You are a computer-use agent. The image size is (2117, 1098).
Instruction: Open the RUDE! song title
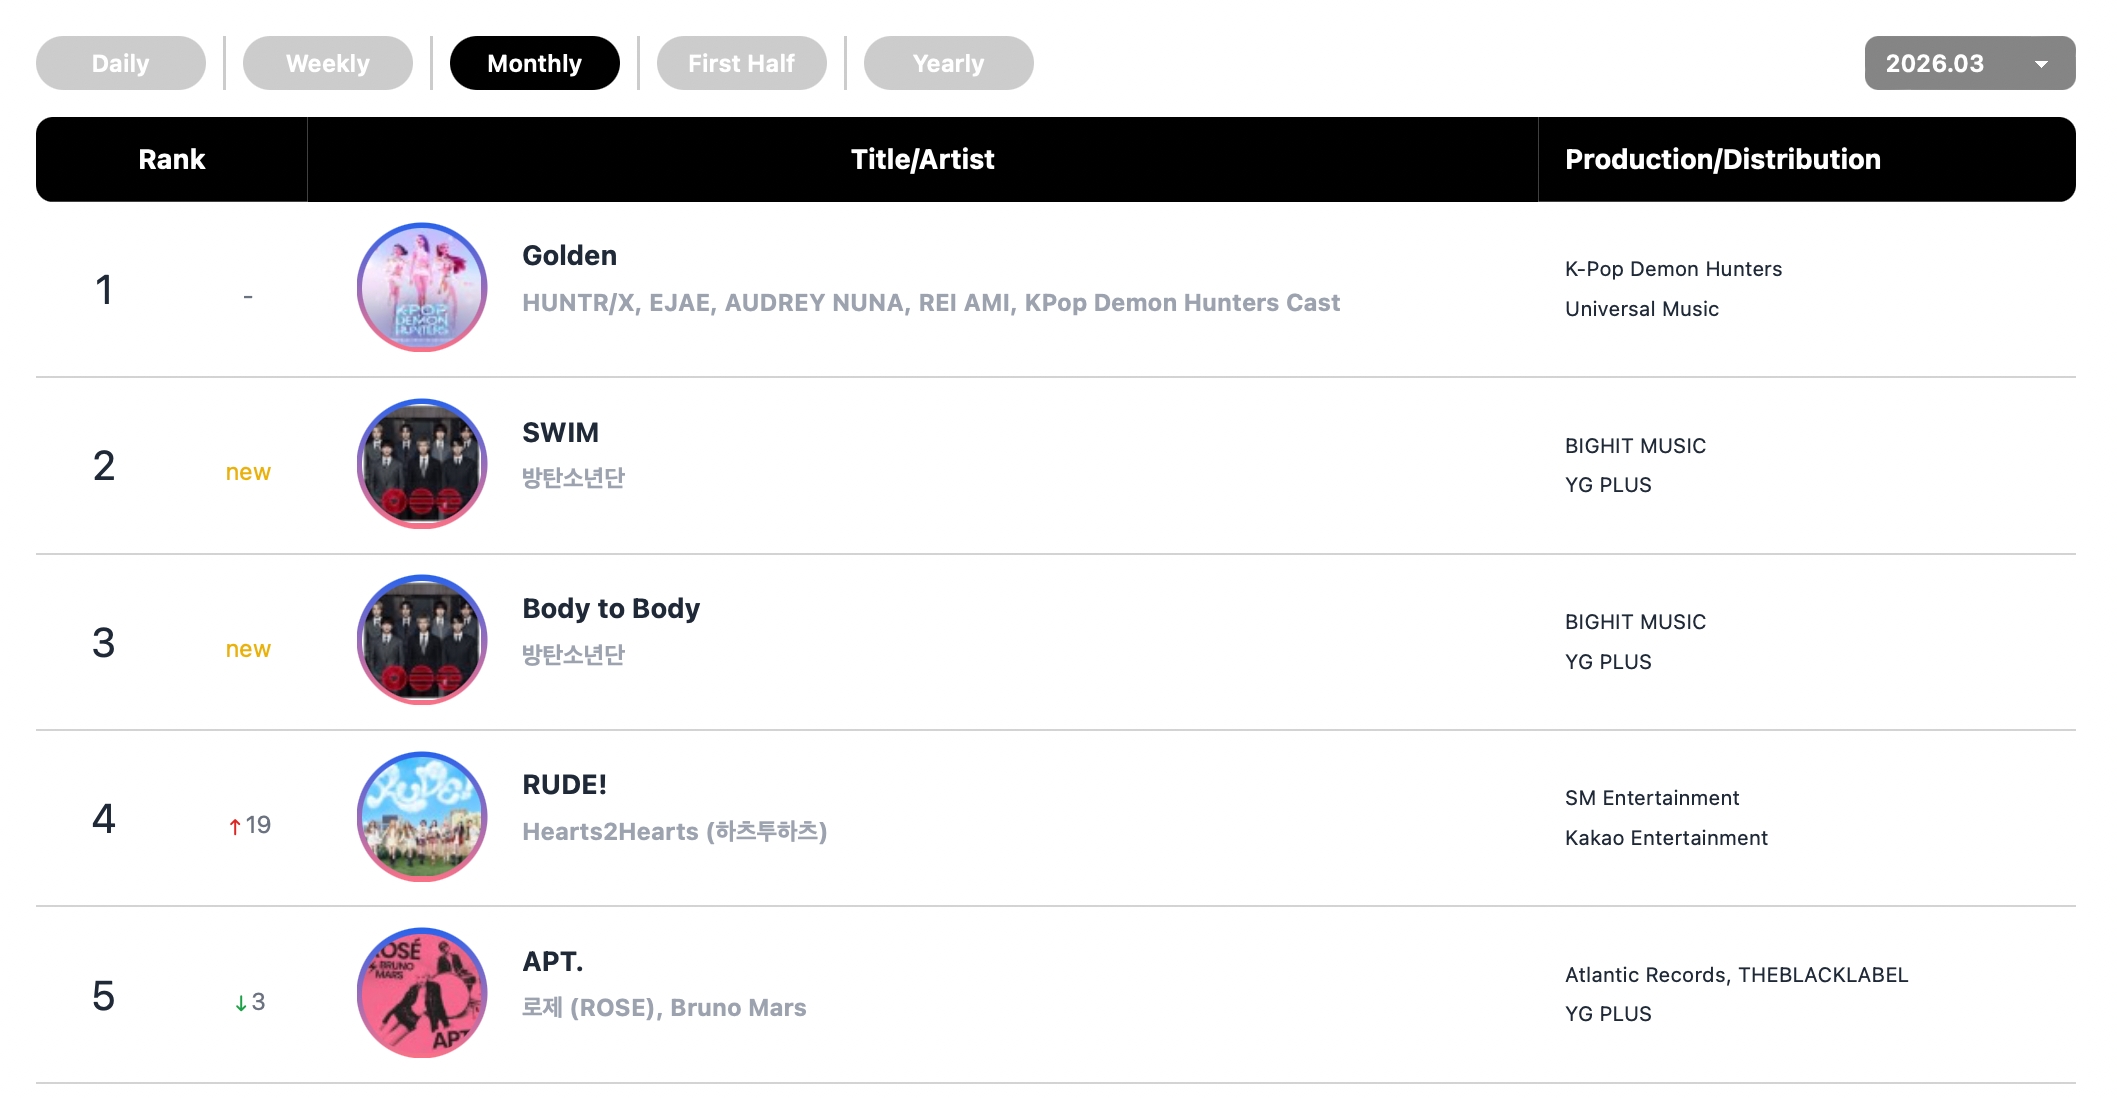point(565,785)
